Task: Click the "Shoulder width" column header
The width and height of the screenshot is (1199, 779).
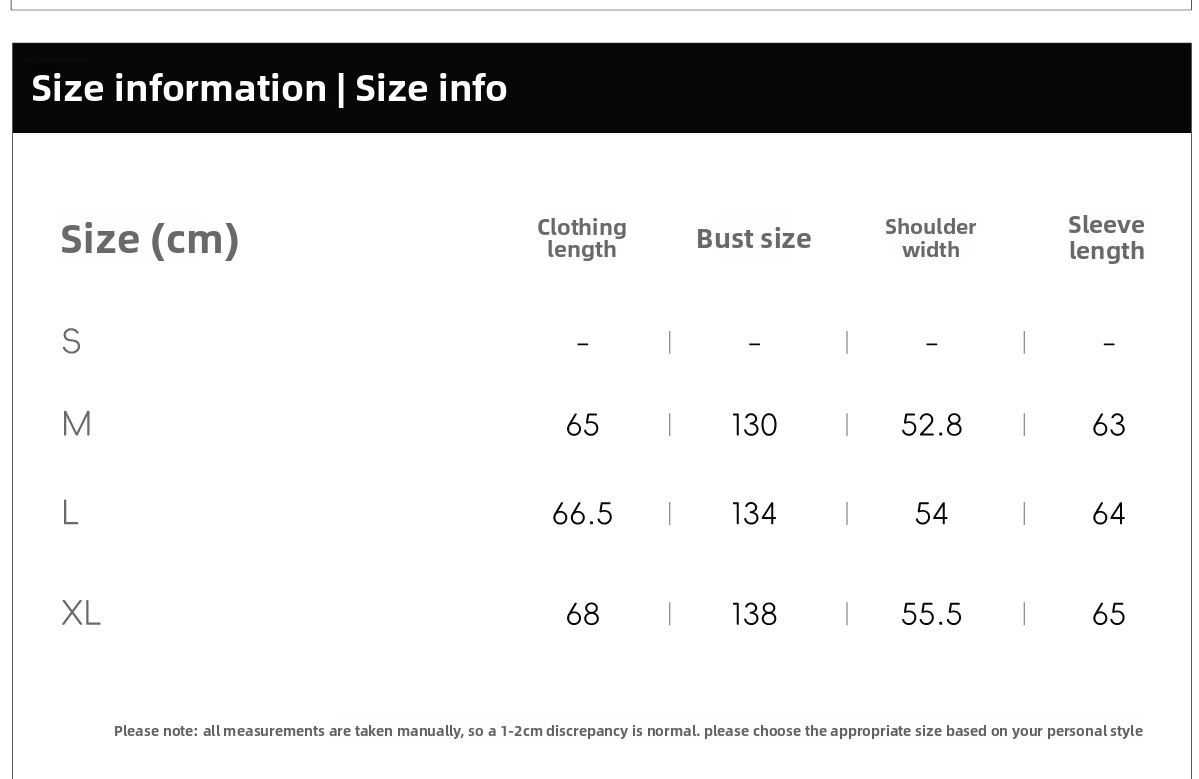Action: (x=931, y=239)
